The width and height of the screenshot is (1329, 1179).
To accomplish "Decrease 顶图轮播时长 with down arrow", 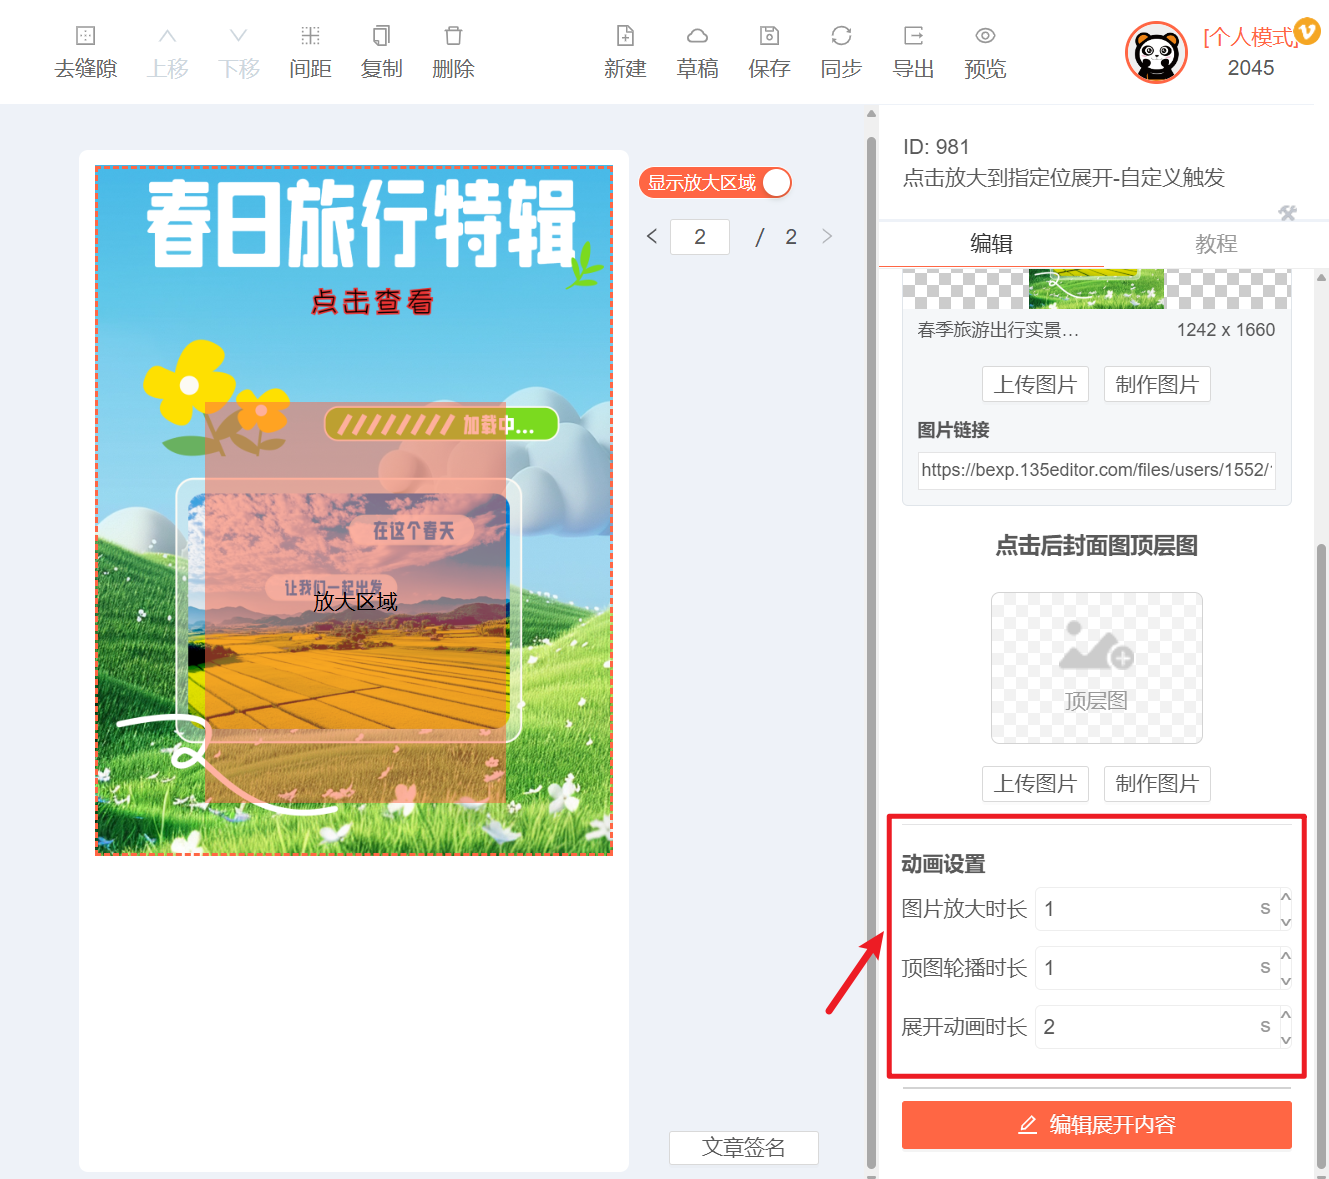I will click(x=1286, y=980).
